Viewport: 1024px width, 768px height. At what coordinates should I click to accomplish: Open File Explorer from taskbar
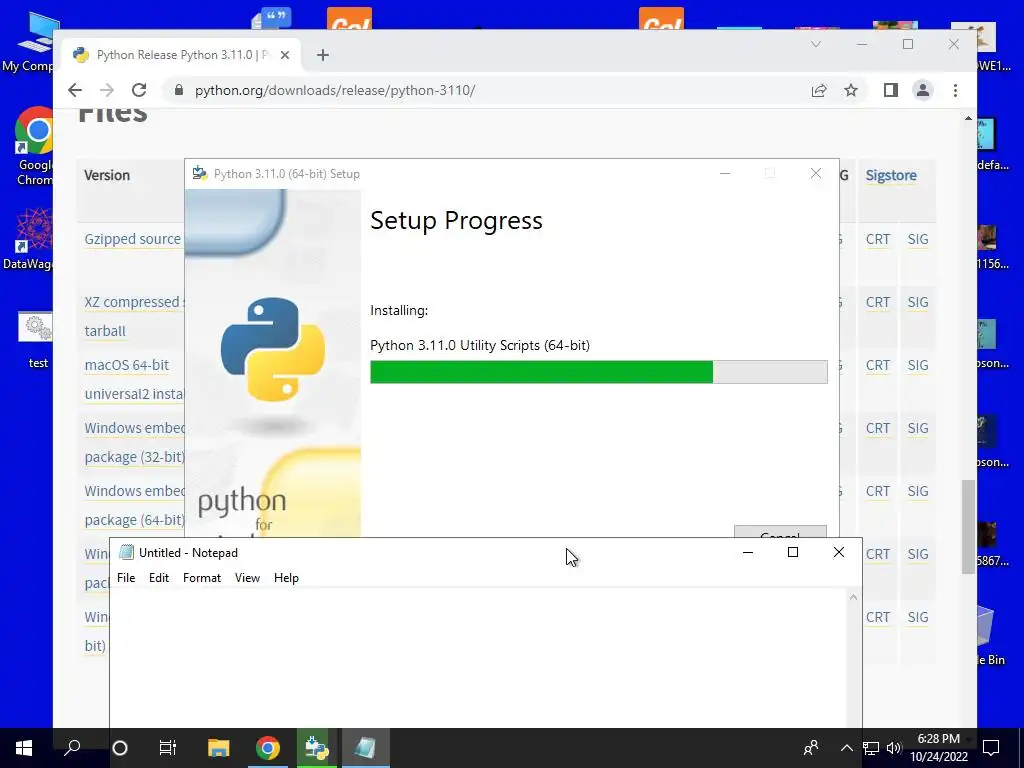pyautogui.click(x=218, y=748)
